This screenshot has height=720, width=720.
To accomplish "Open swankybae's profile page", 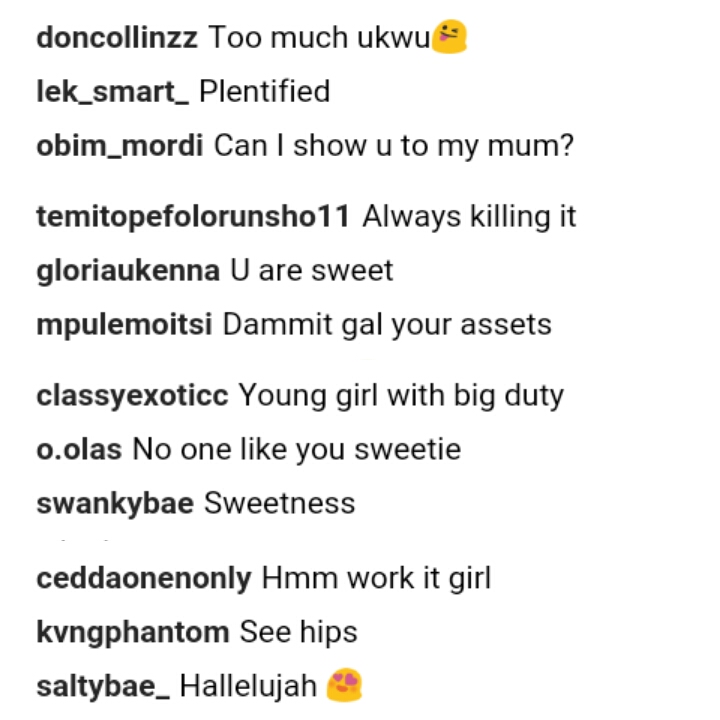I will [x=114, y=503].
